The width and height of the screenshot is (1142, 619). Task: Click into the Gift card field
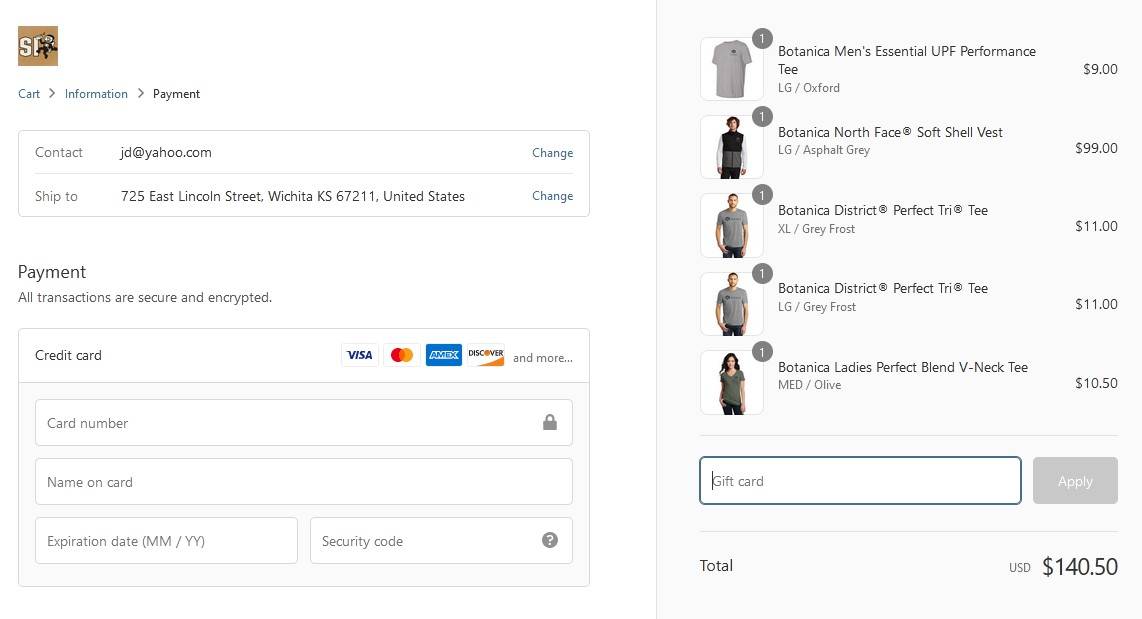click(860, 481)
